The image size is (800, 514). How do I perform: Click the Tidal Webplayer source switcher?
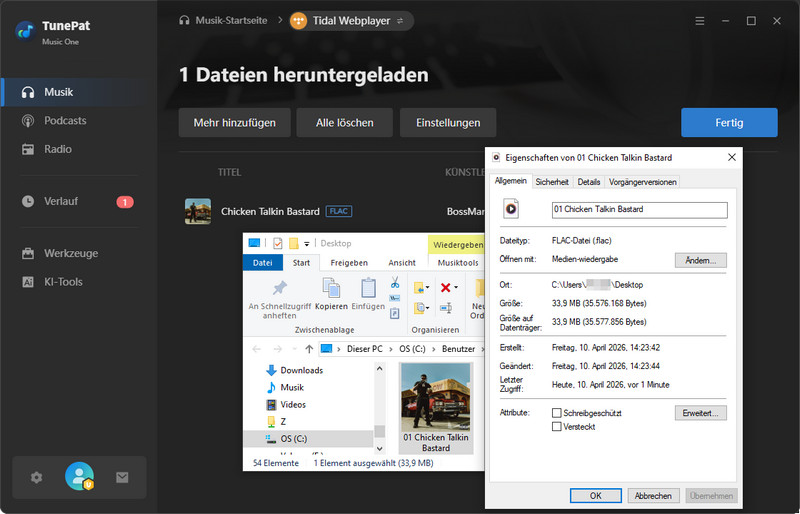tap(352, 21)
